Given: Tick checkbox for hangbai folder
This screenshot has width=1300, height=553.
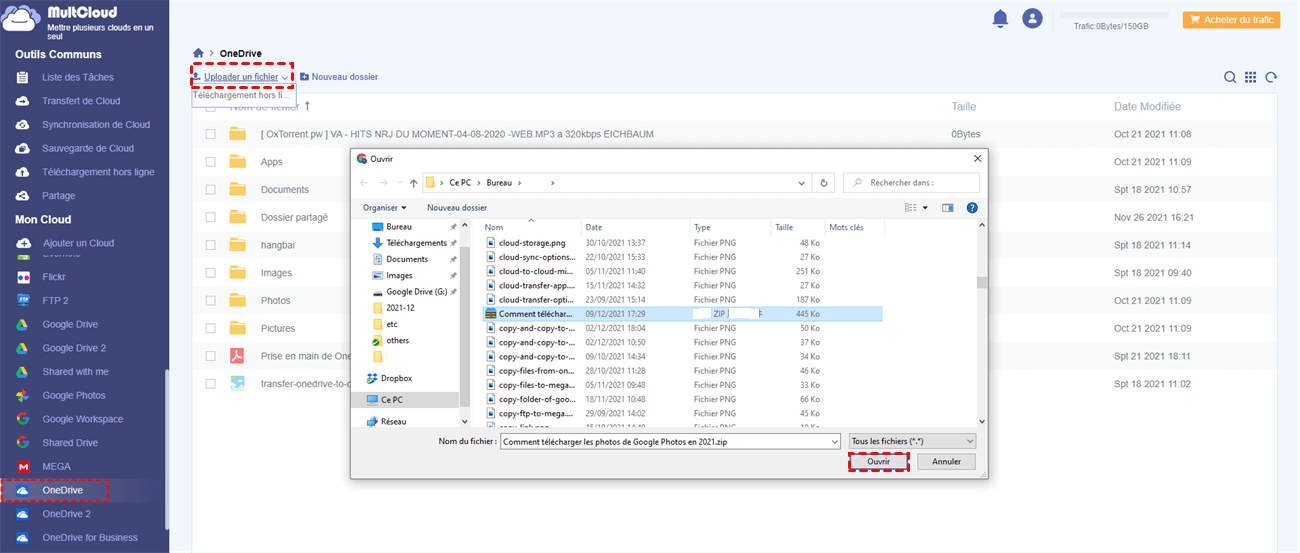Looking at the screenshot, I should click(211, 245).
